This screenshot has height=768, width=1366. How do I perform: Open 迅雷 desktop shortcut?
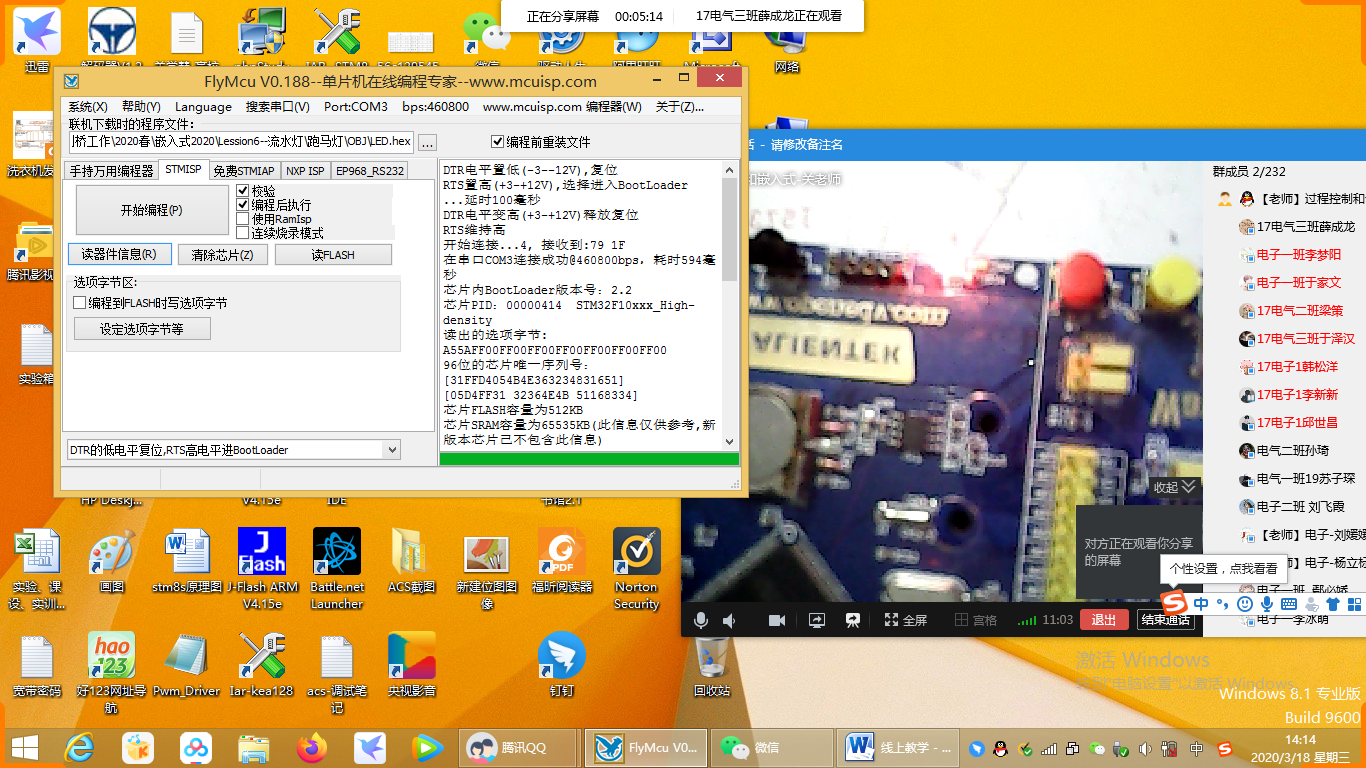point(36,41)
